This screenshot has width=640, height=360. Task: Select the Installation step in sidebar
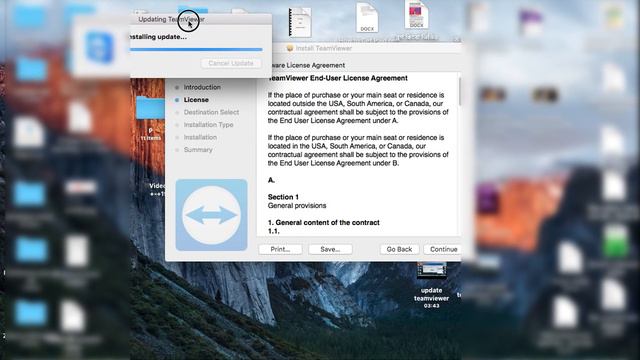click(x=200, y=137)
